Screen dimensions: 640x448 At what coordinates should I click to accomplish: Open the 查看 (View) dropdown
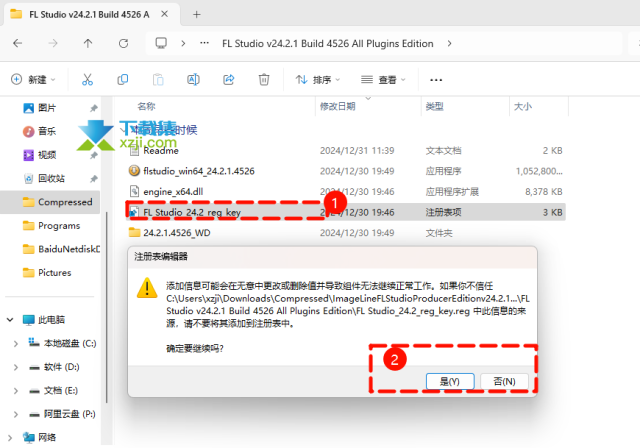383,80
